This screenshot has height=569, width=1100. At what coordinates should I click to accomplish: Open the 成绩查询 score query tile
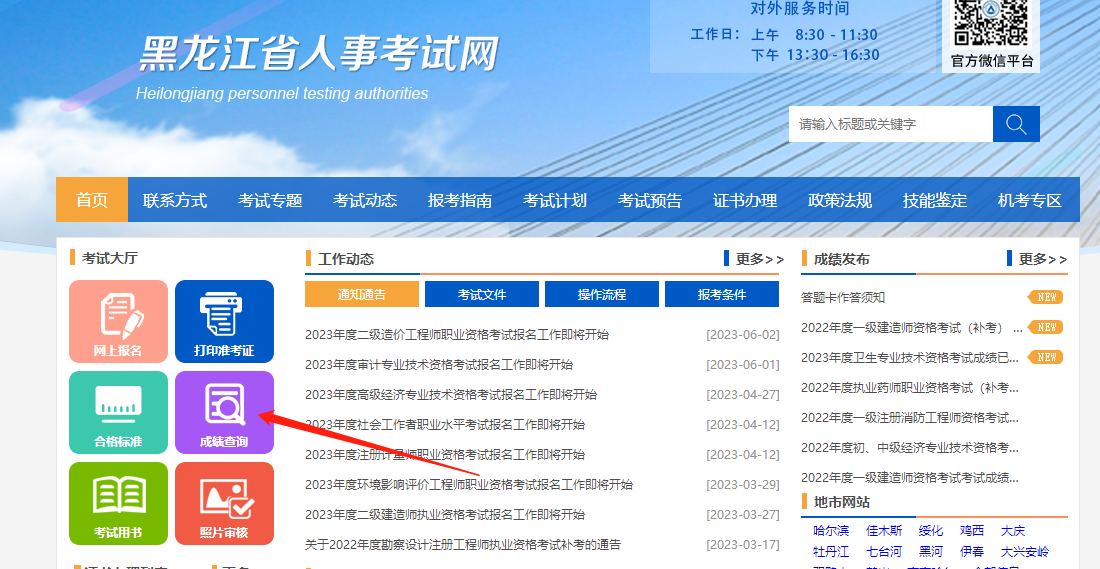224,412
